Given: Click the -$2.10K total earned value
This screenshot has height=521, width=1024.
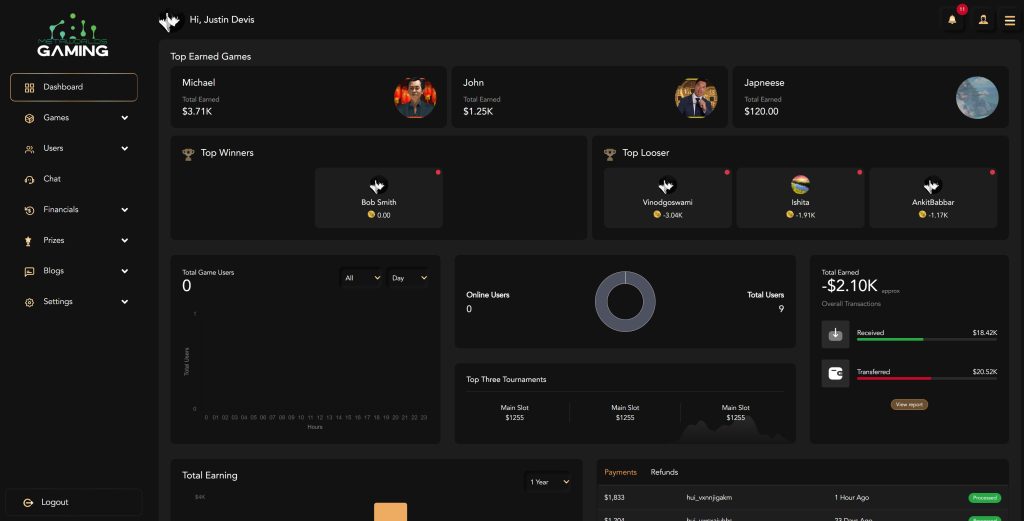Looking at the screenshot, I should (850, 286).
